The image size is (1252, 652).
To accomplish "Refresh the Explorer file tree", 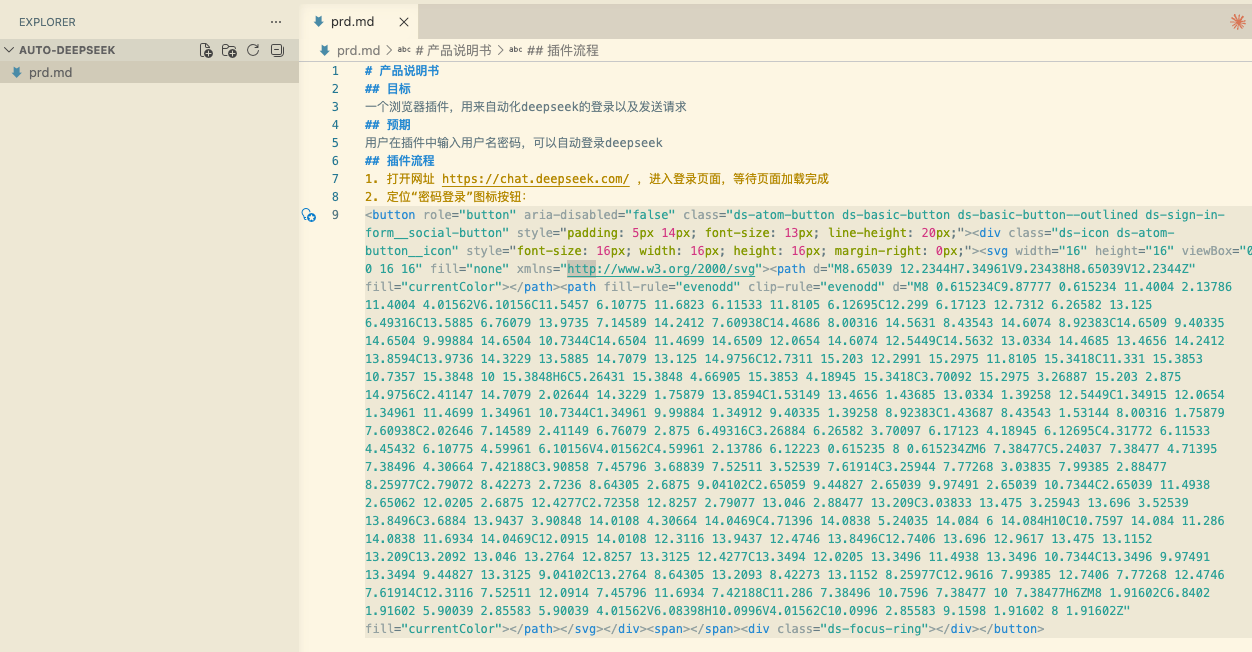I will coord(253,50).
